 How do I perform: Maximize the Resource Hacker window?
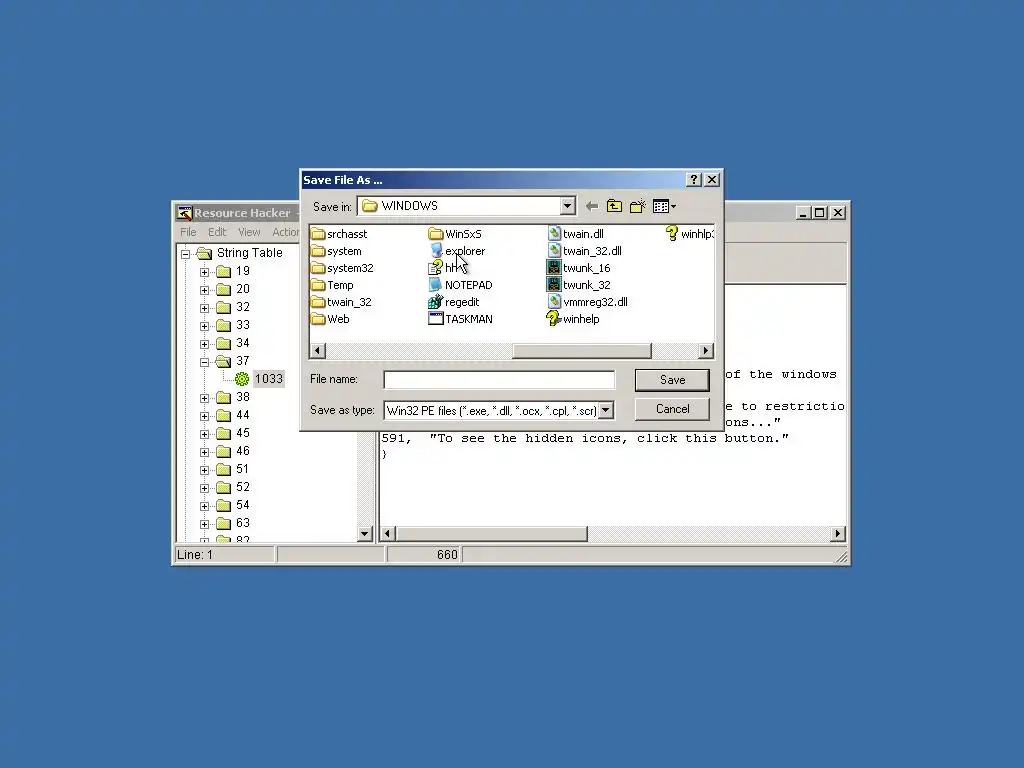click(820, 213)
